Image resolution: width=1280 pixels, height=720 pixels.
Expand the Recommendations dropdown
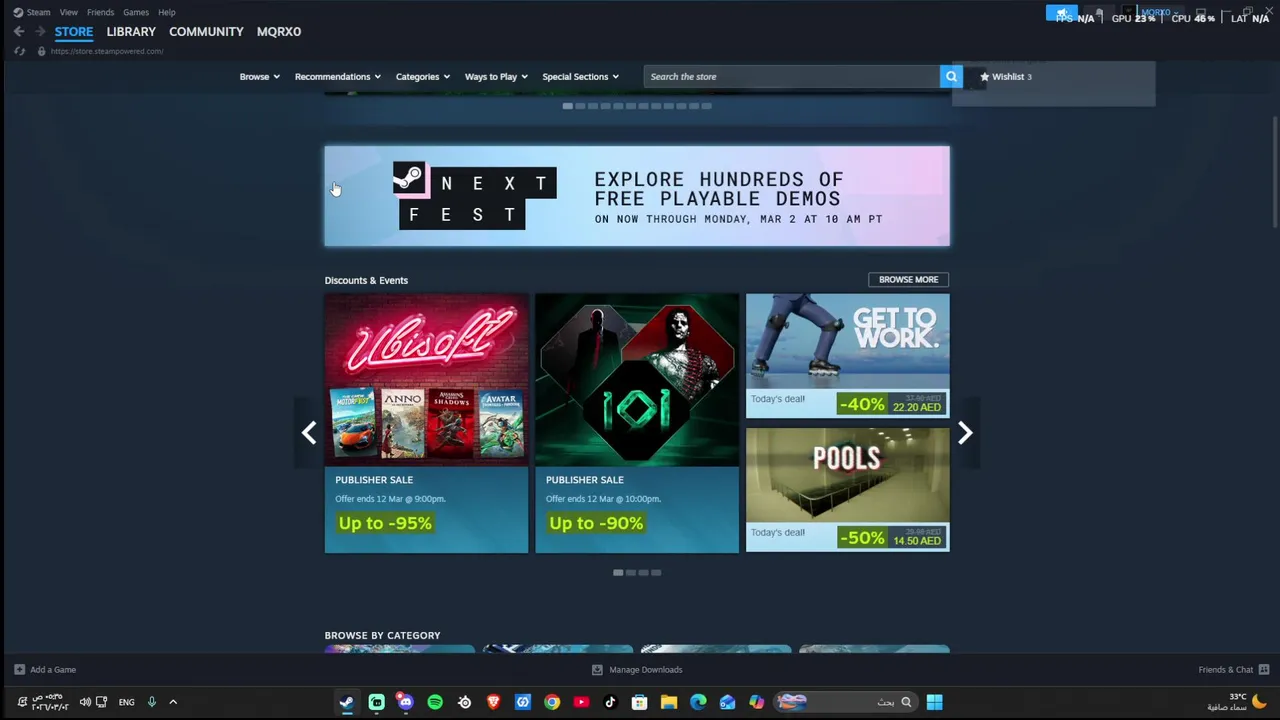tap(337, 76)
